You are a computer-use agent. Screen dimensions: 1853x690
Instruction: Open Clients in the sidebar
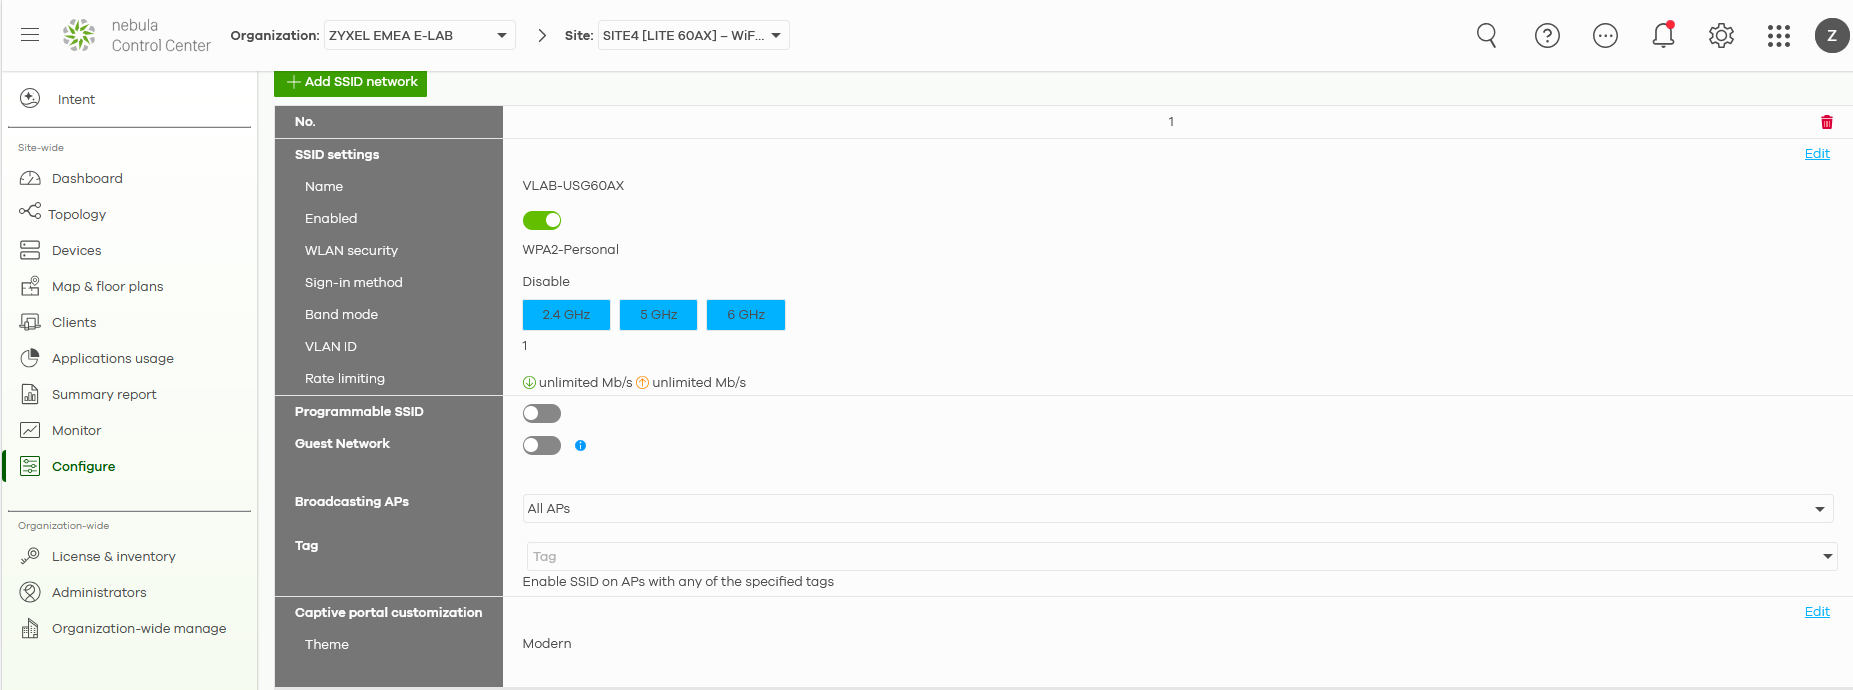coord(74,323)
